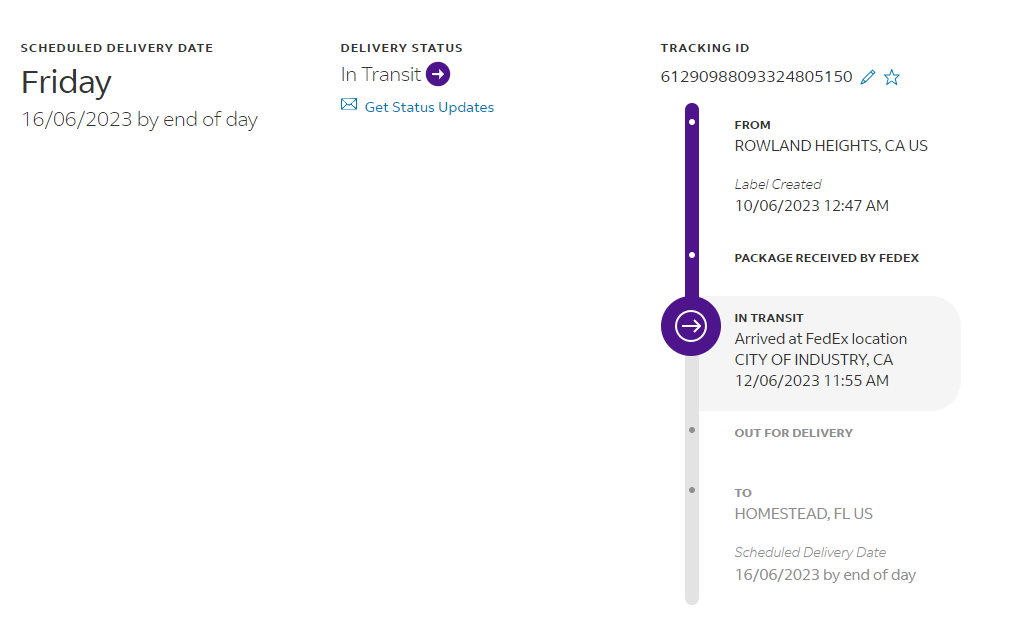Viewport: 1033px width, 624px height.
Task: Click the tracking ID number 6129098809324805150
Action: (x=757, y=77)
